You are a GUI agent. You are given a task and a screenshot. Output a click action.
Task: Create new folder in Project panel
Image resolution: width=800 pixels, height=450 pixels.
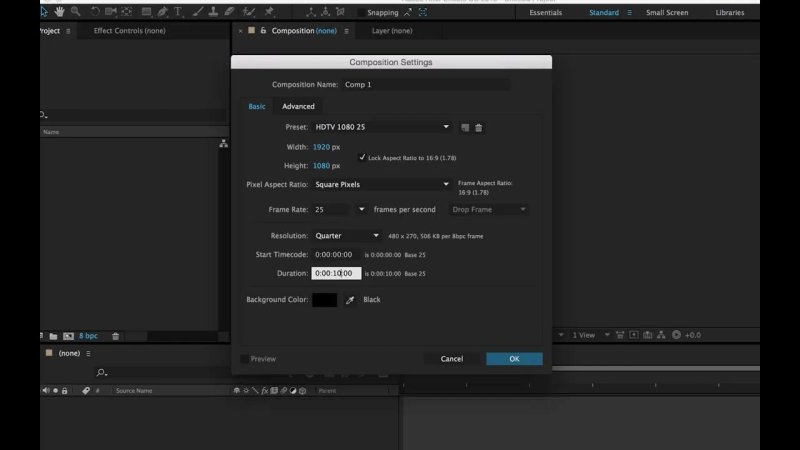click(x=53, y=336)
